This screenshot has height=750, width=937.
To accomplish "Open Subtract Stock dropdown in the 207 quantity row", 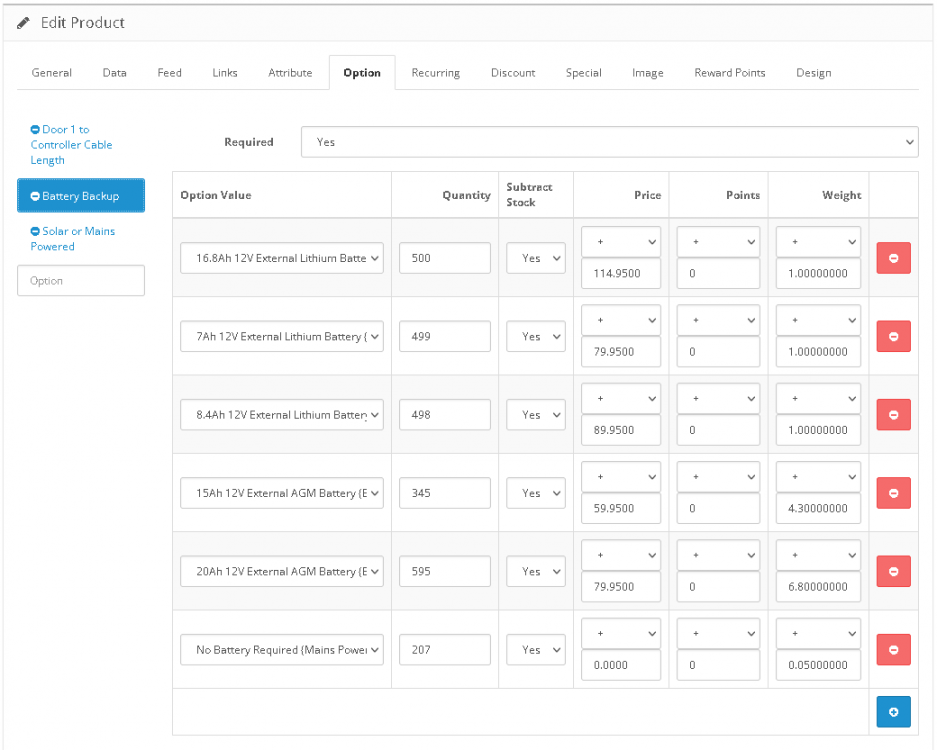I will pos(535,650).
